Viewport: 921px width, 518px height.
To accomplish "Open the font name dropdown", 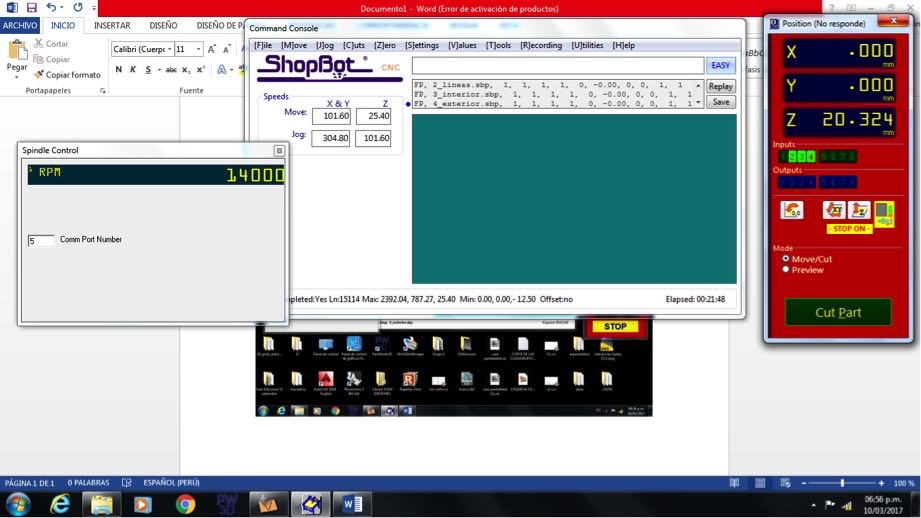I will pyautogui.click(x=170, y=49).
